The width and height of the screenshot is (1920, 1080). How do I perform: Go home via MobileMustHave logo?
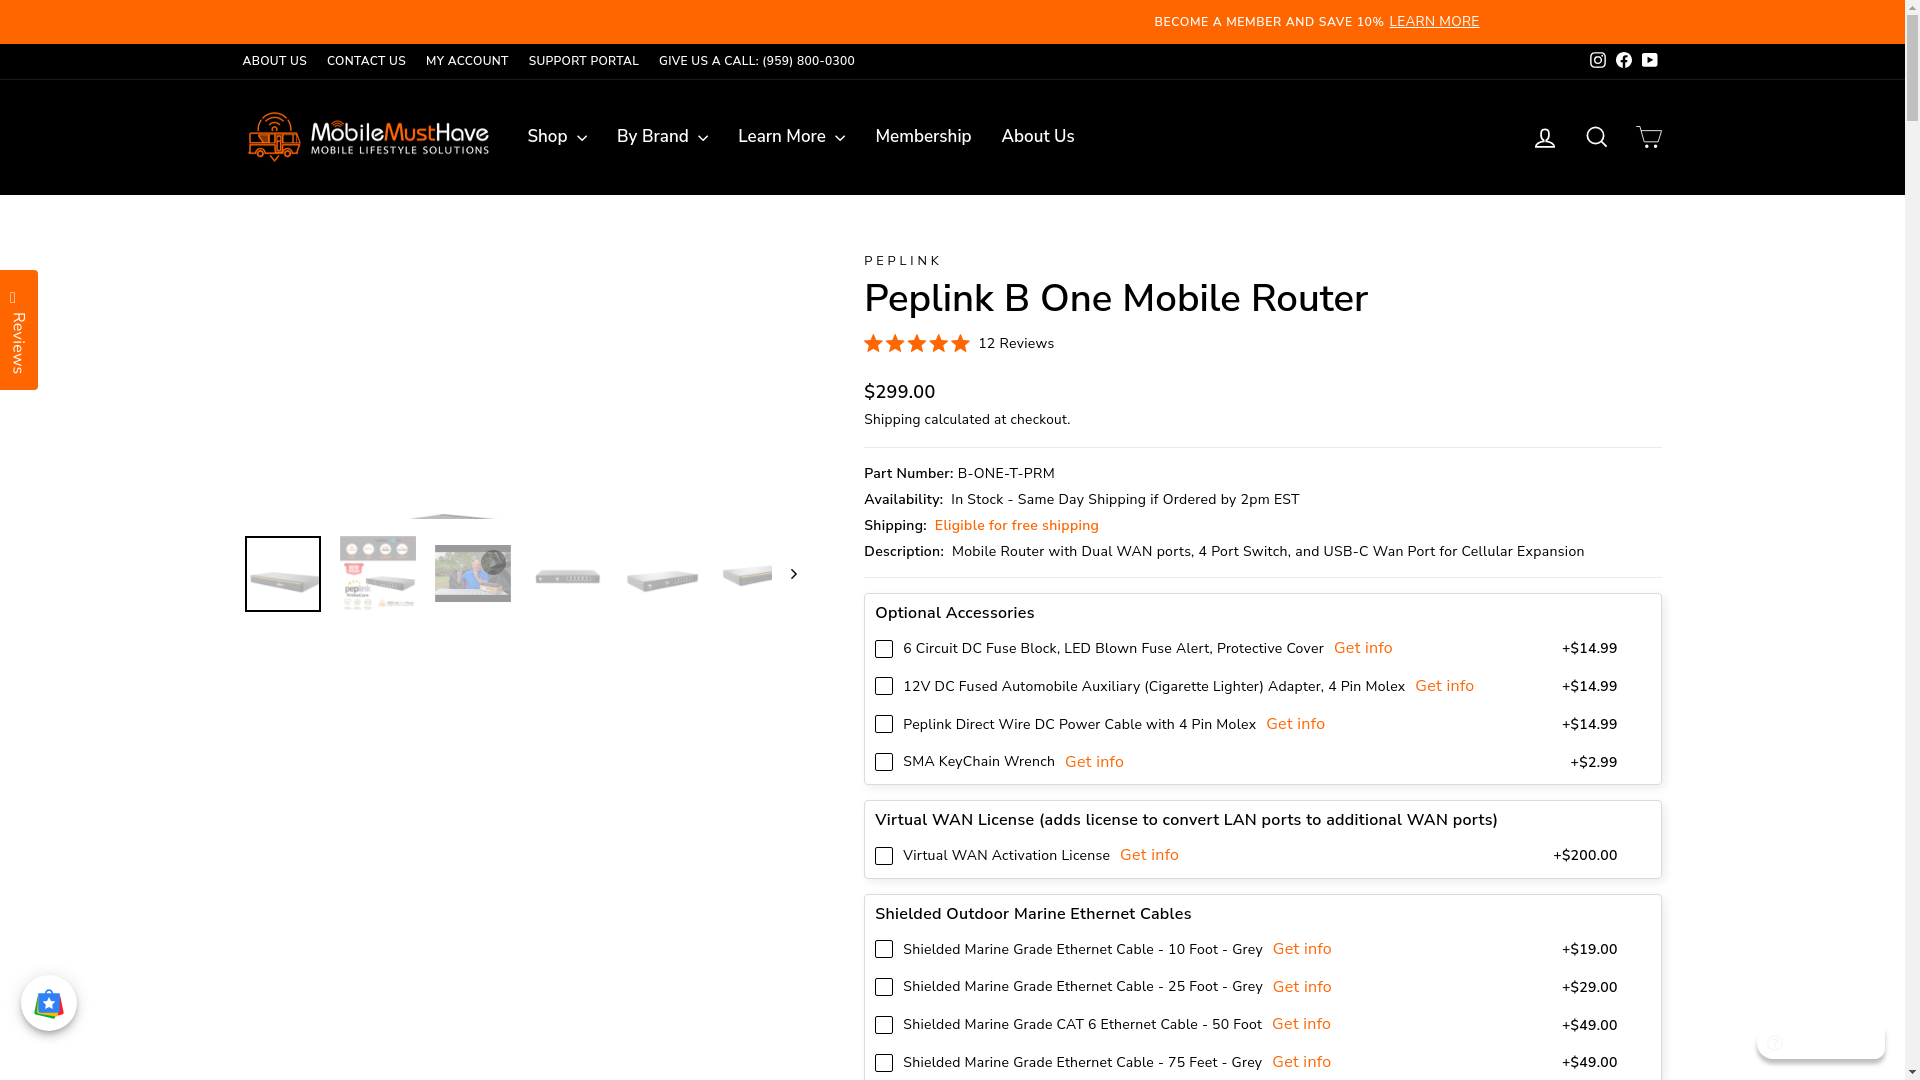click(x=367, y=137)
